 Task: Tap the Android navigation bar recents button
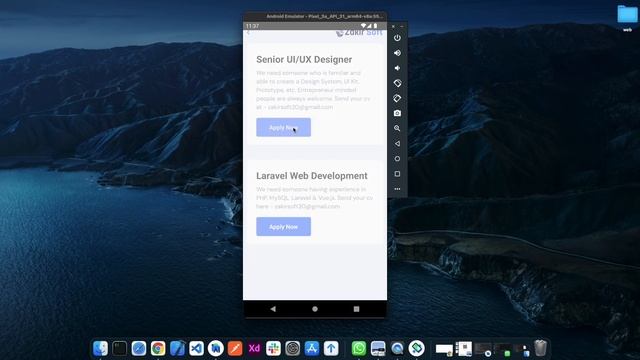(356, 309)
